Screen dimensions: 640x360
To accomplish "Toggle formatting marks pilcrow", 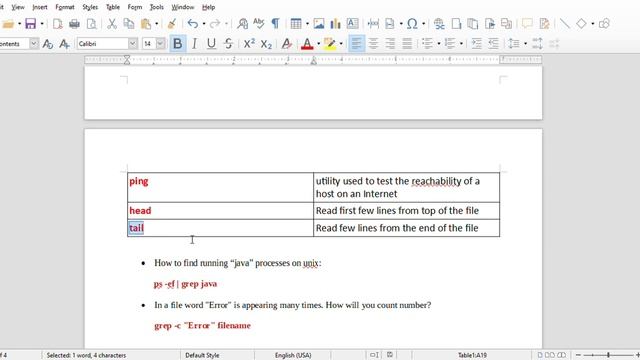I will pyautogui.click(x=276, y=24).
